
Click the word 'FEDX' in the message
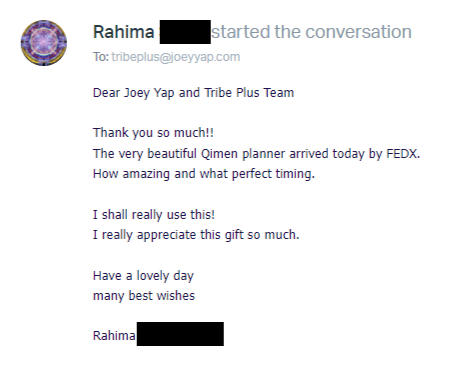tap(403, 153)
